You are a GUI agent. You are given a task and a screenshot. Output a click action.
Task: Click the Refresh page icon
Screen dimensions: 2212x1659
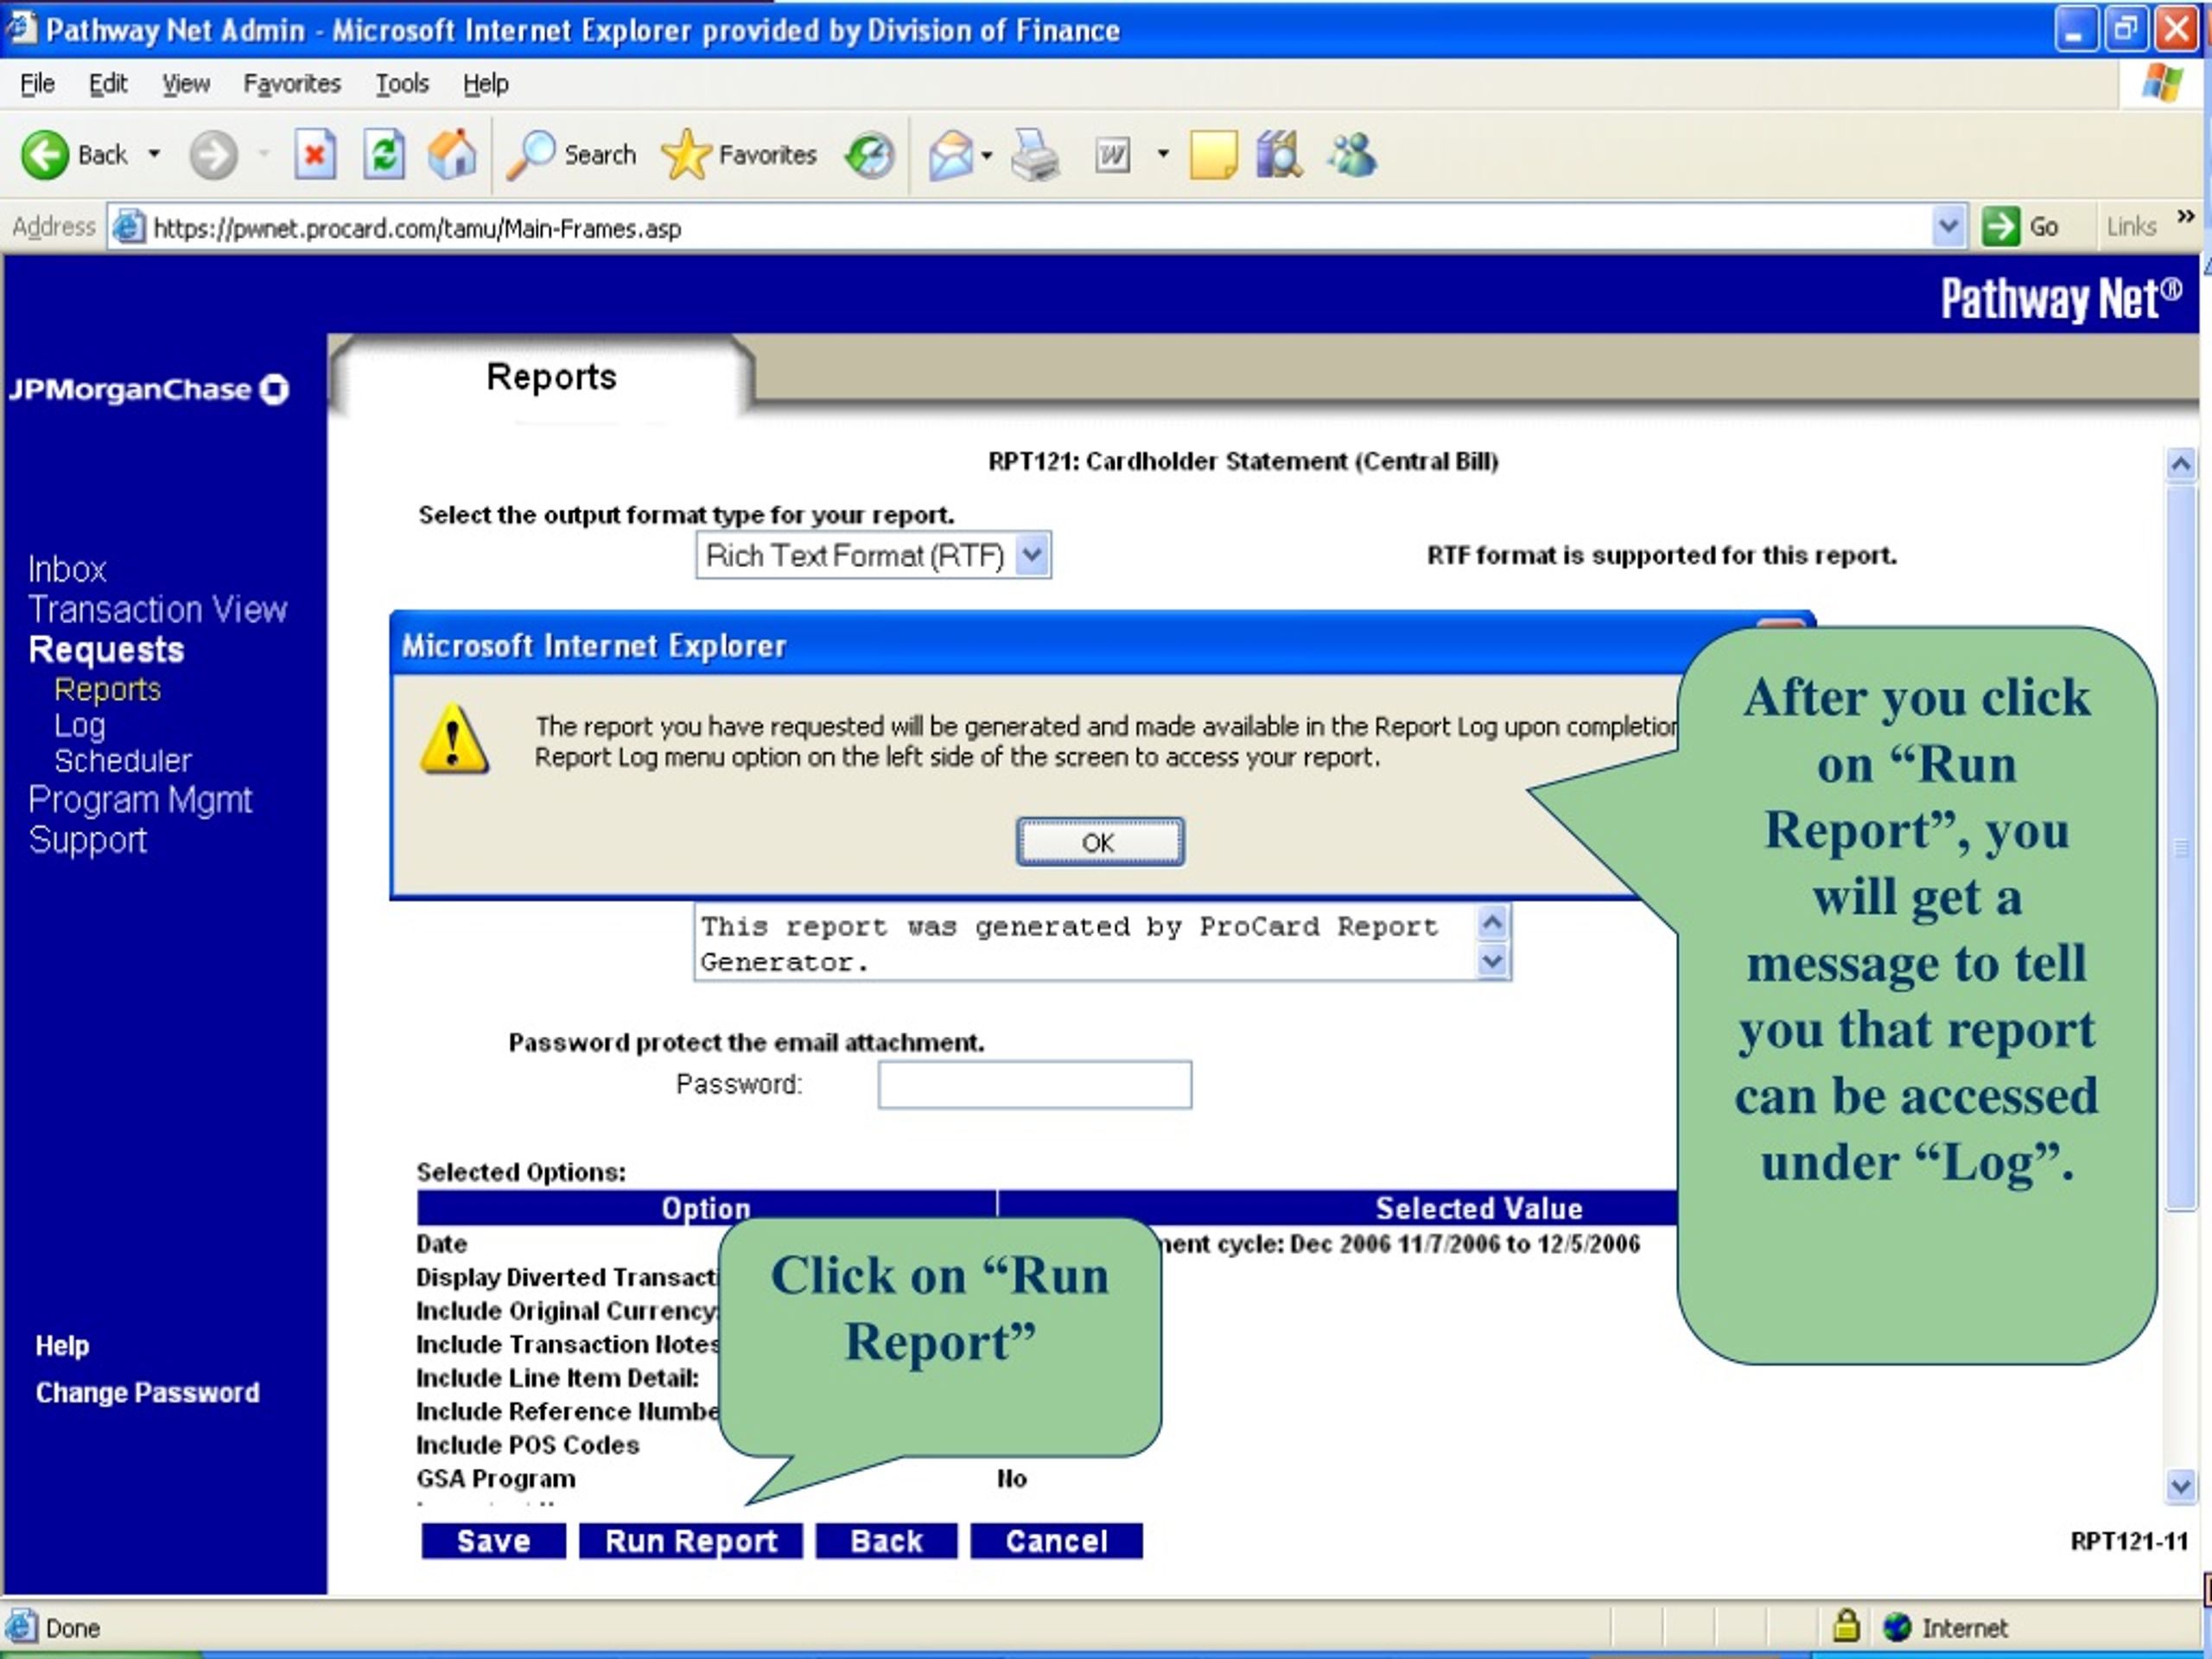click(384, 155)
